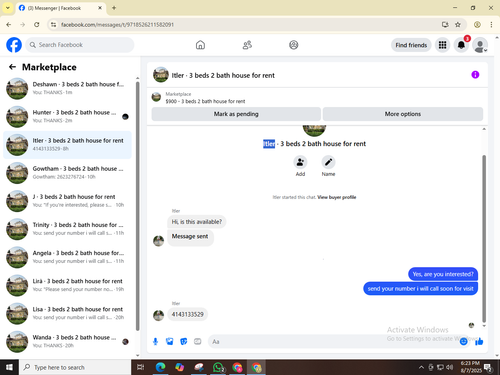Open Gowtham conversation in list

[x=68, y=173]
